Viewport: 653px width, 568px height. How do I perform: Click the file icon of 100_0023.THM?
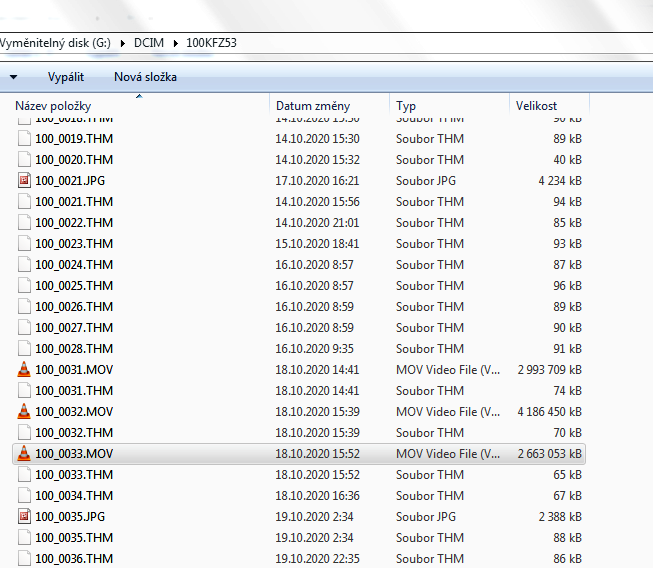click(24, 244)
